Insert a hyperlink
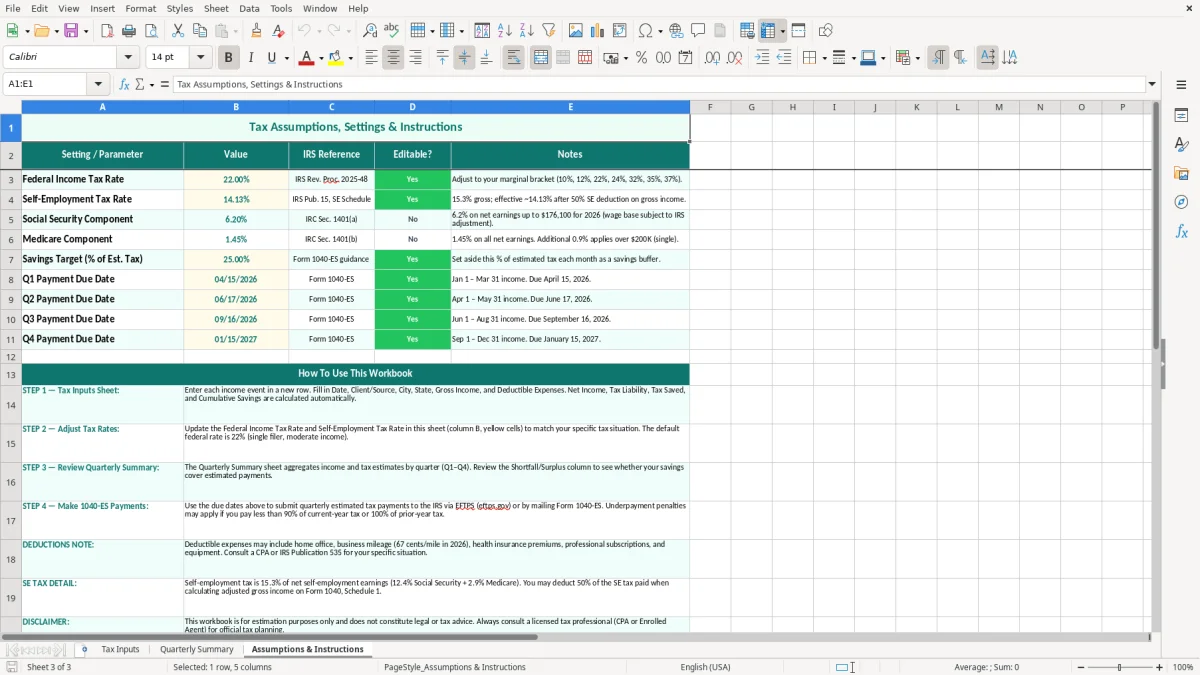The height and width of the screenshot is (675, 1200). 676,31
